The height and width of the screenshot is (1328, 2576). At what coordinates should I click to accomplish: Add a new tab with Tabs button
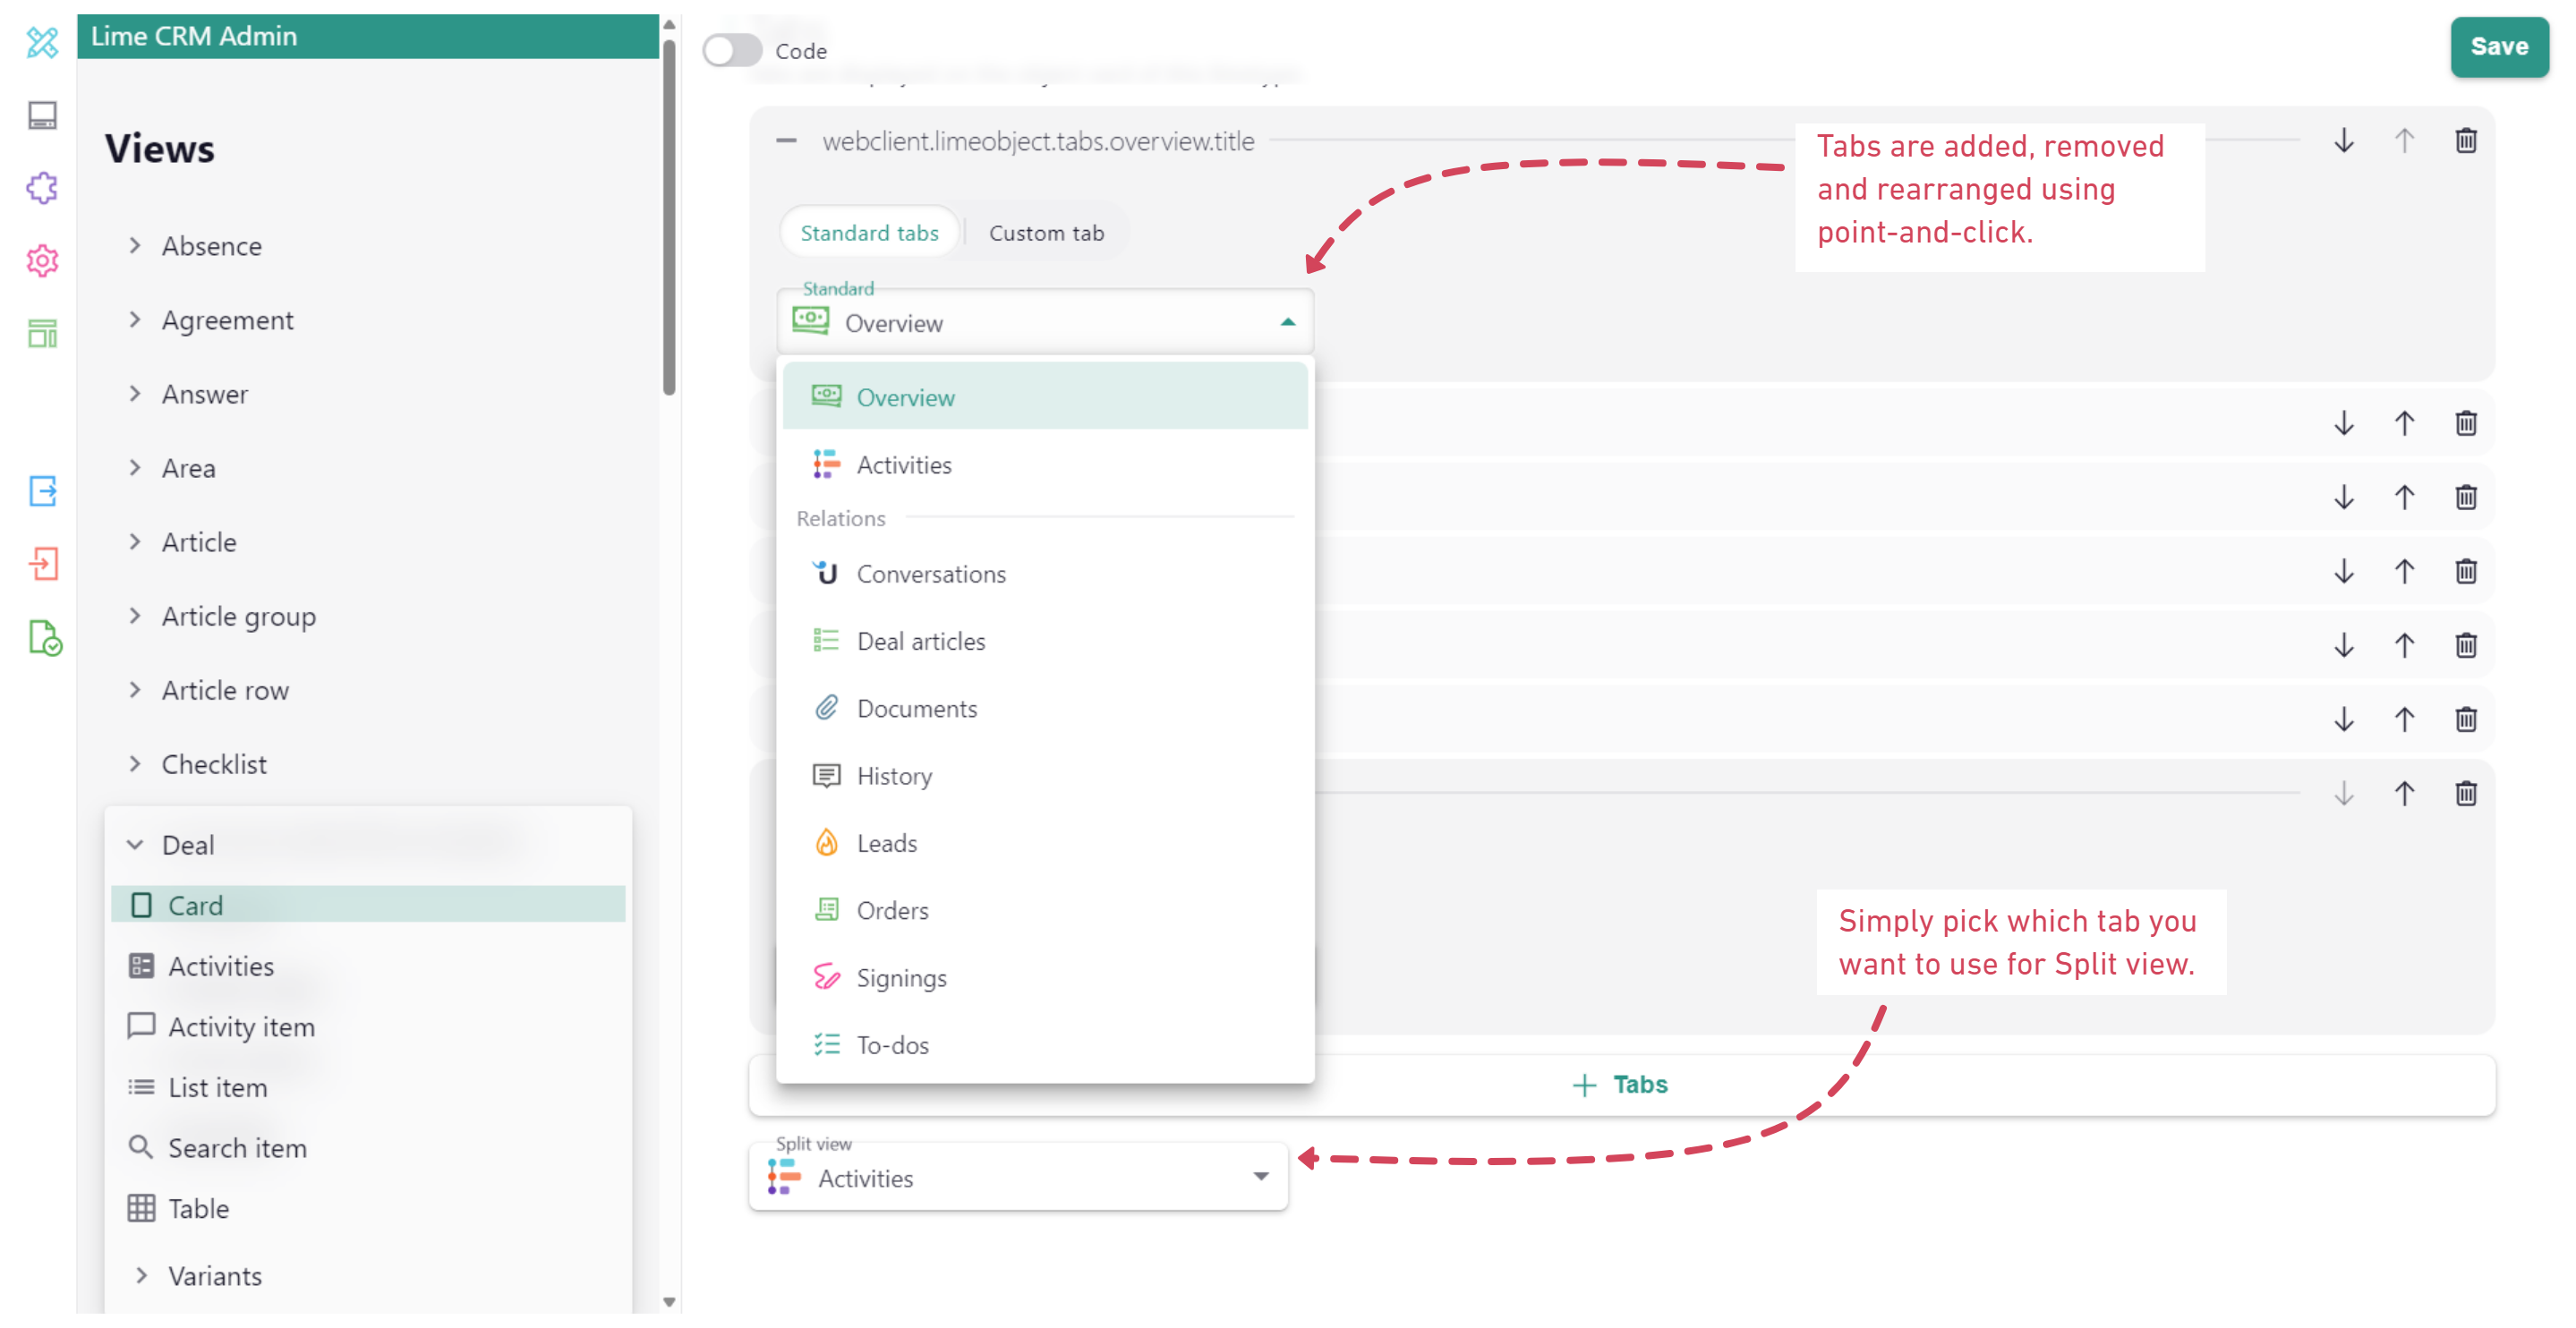[x=1620, y=1084]
